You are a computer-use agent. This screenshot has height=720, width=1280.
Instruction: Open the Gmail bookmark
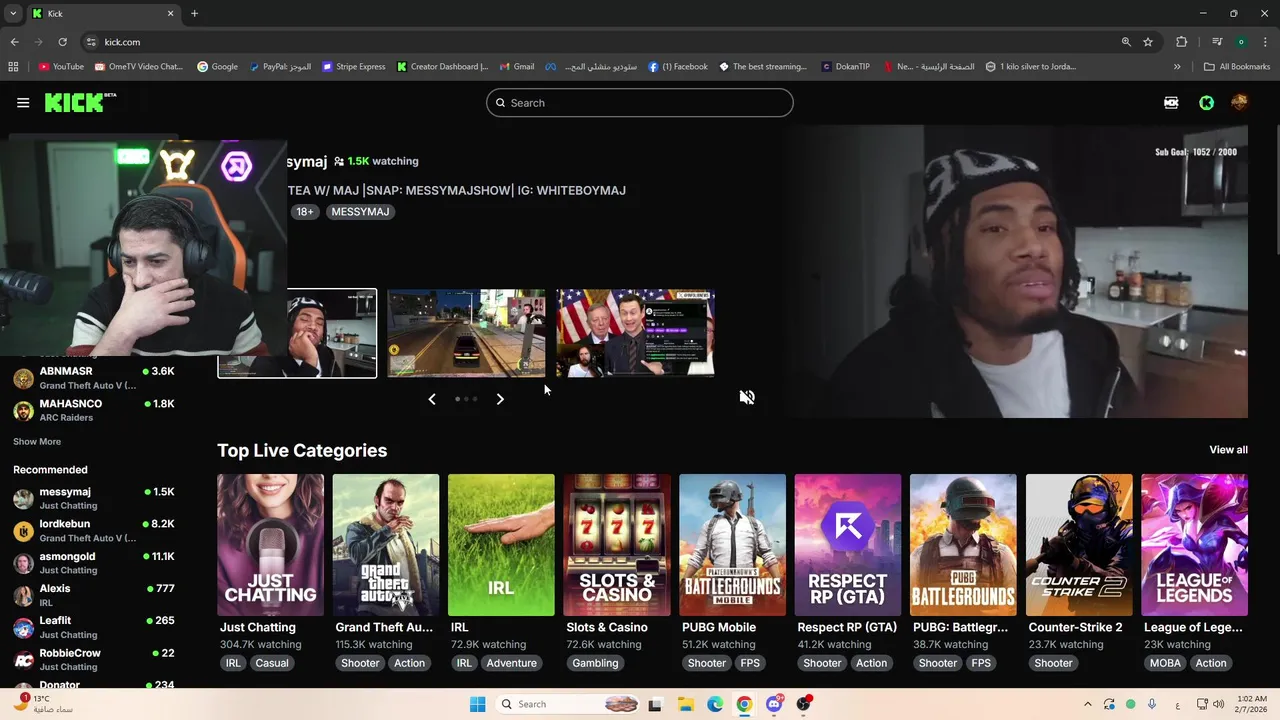[x=517, y=67]
